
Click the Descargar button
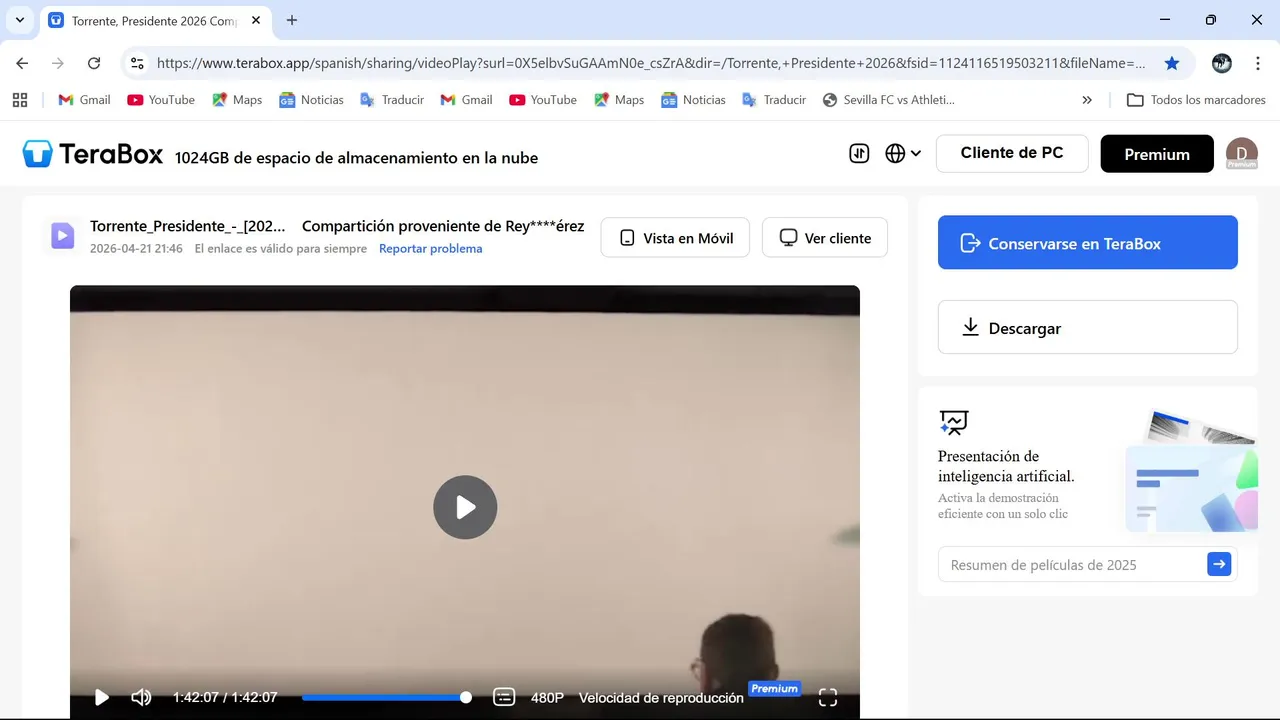click(x=1088, y=327)
